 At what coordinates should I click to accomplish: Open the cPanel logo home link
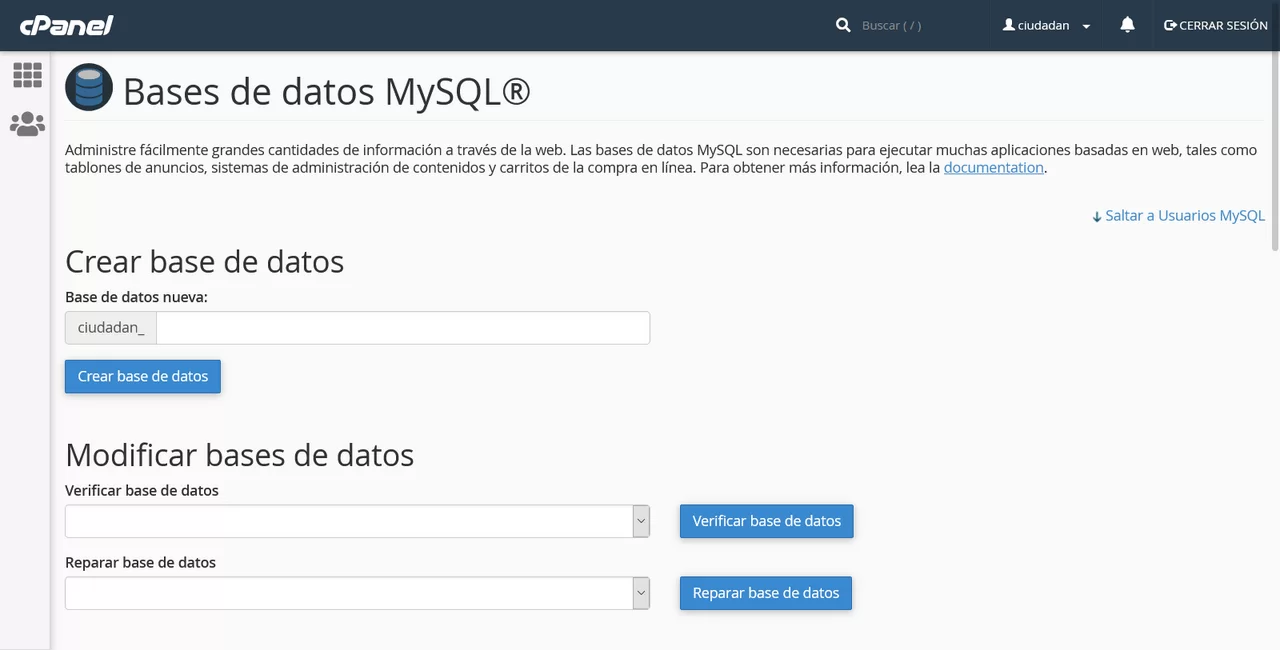(x=66, y=25)
